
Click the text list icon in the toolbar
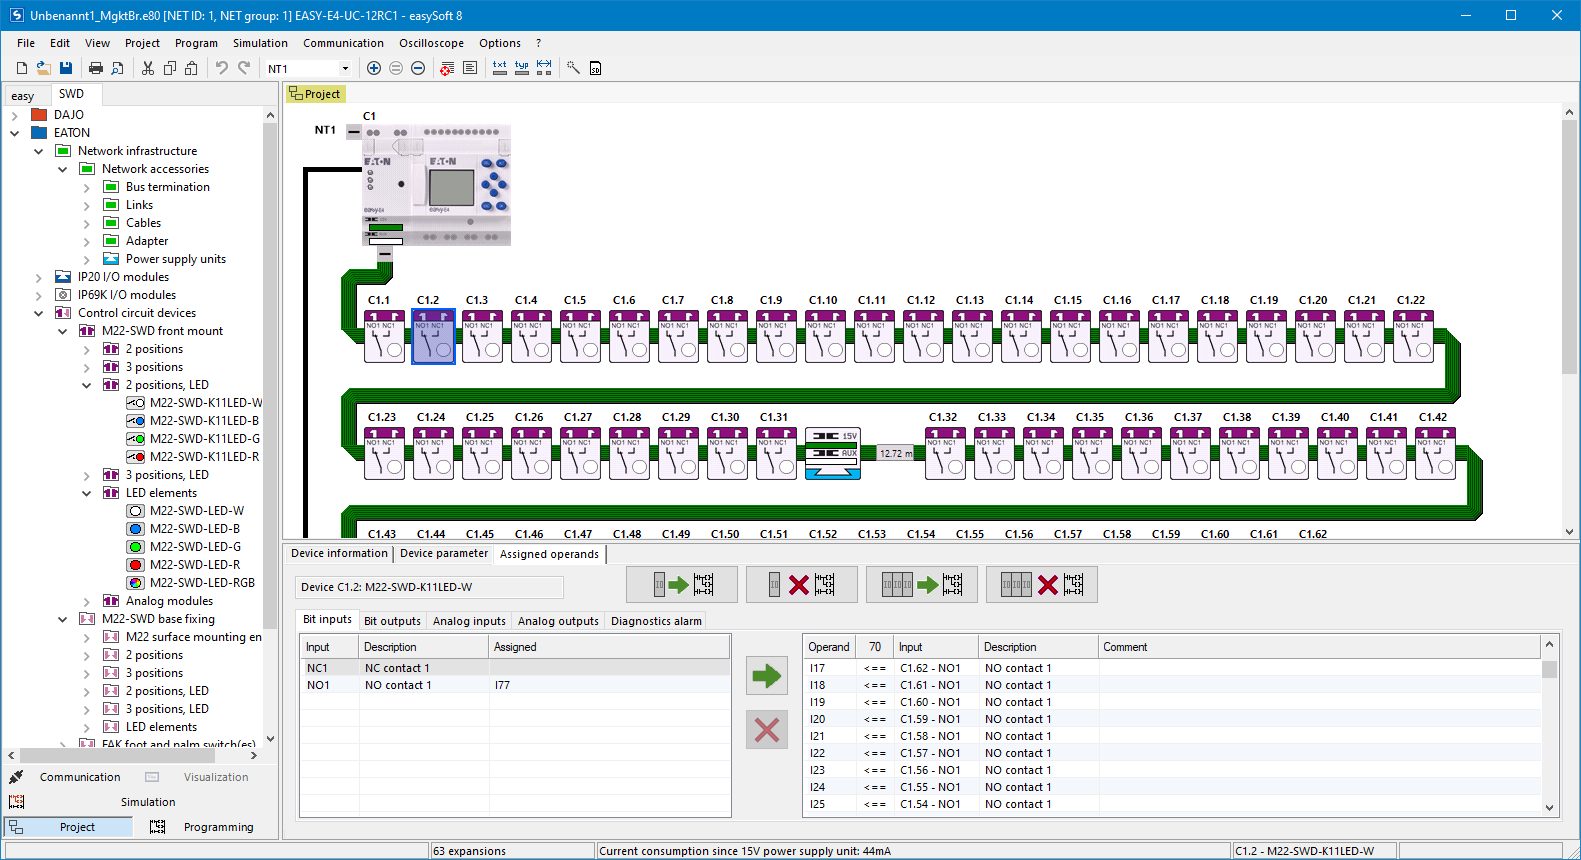[x=470, y=68]
